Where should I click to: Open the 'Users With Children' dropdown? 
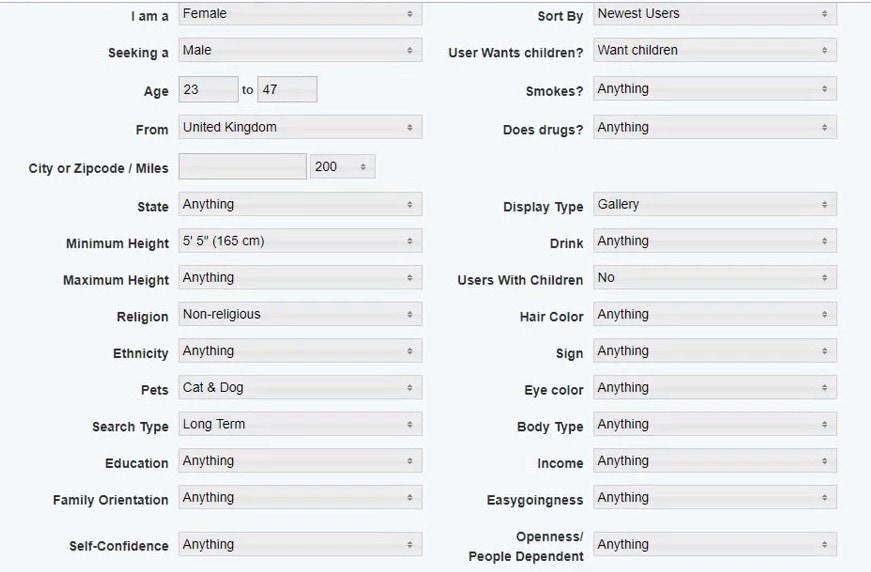(714, 278)
